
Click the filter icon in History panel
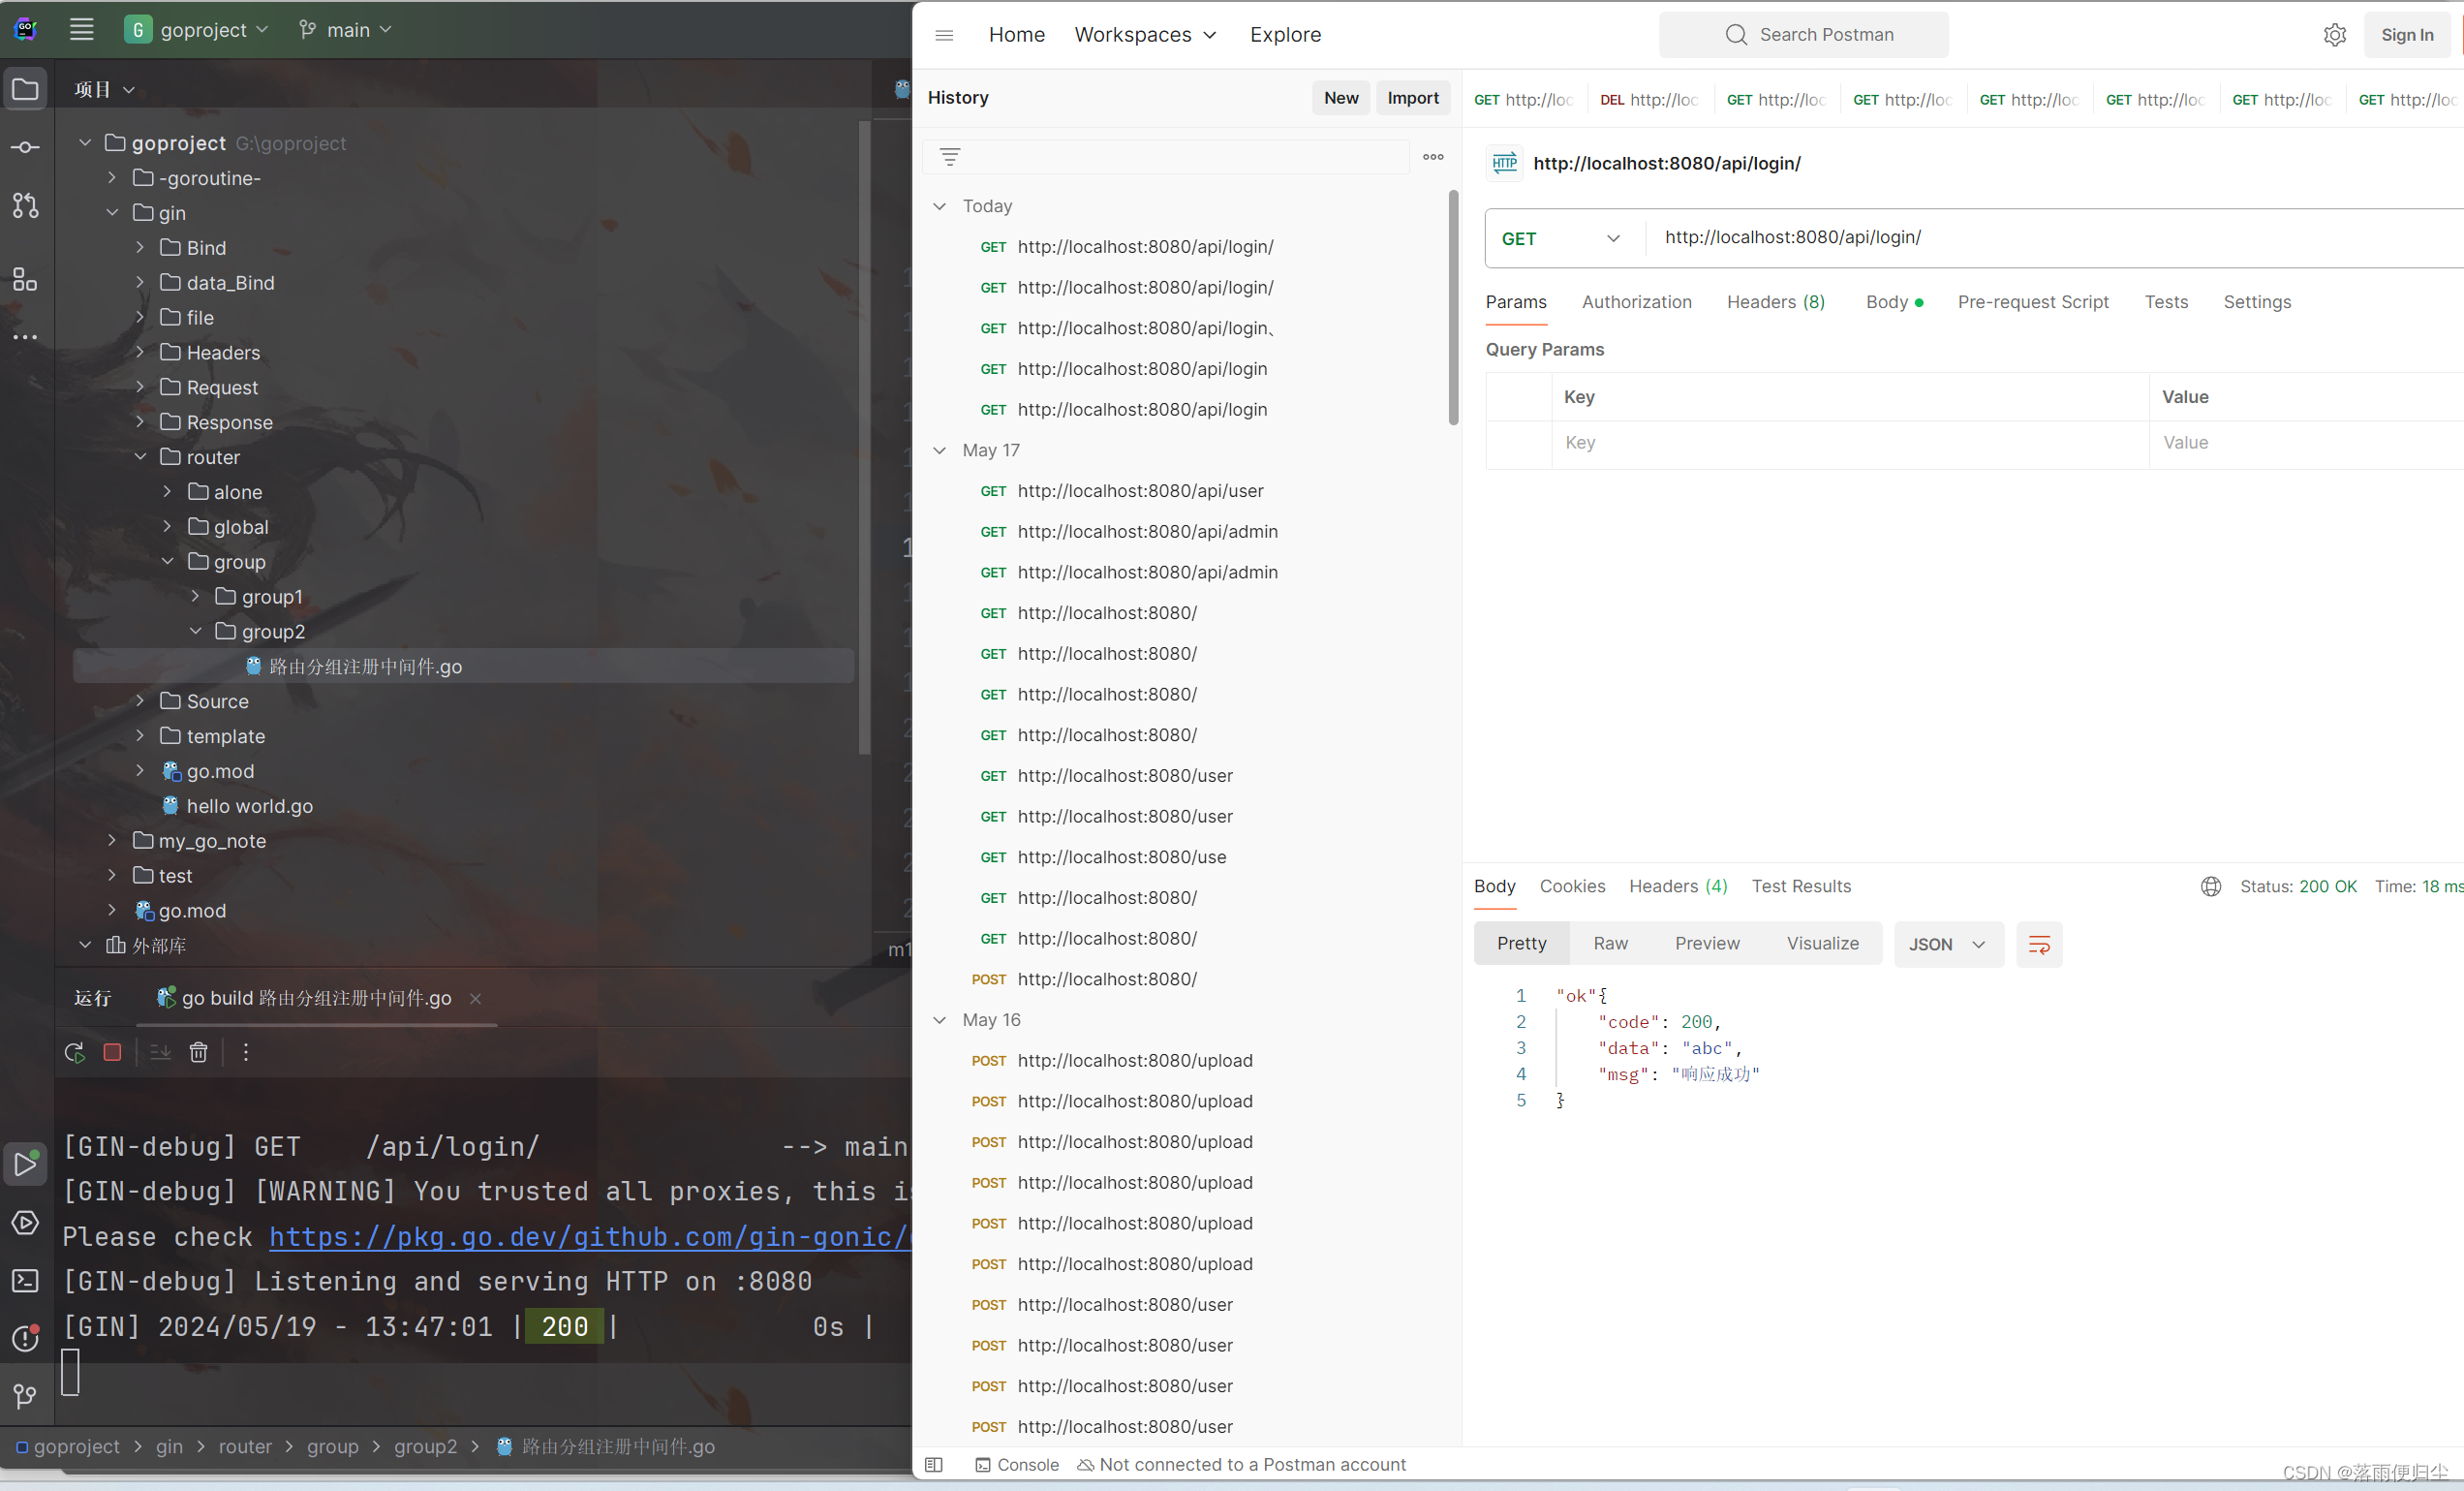[x=948, y=157]
